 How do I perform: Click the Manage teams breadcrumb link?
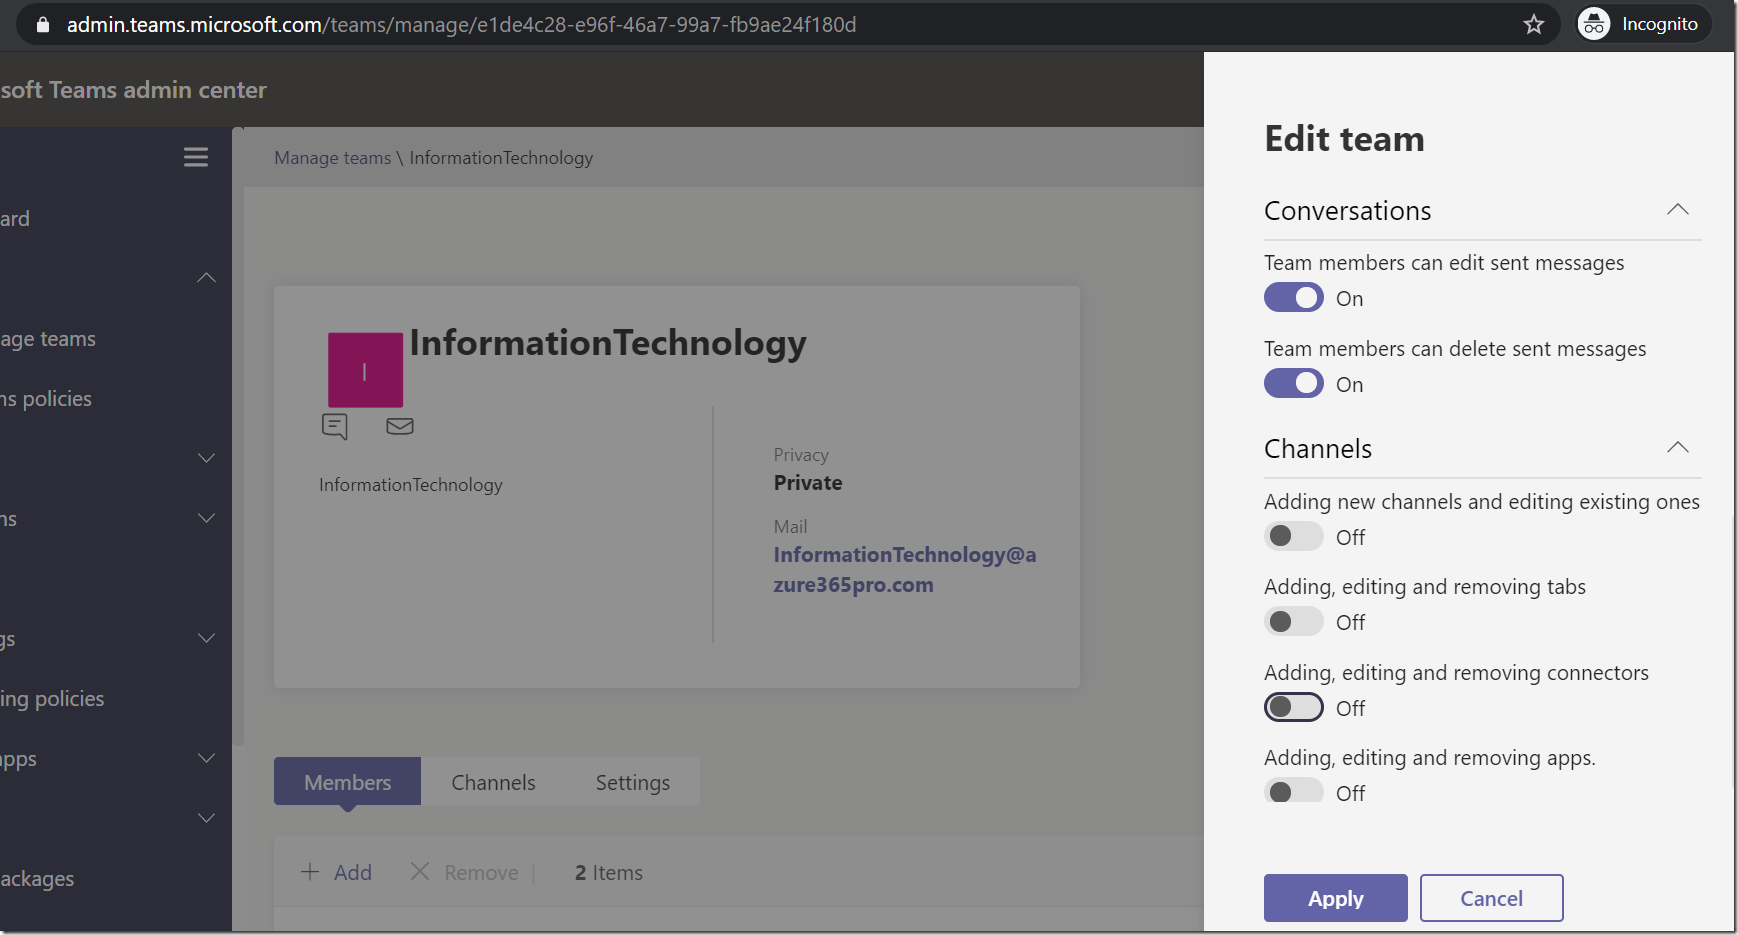click(333, 158)
